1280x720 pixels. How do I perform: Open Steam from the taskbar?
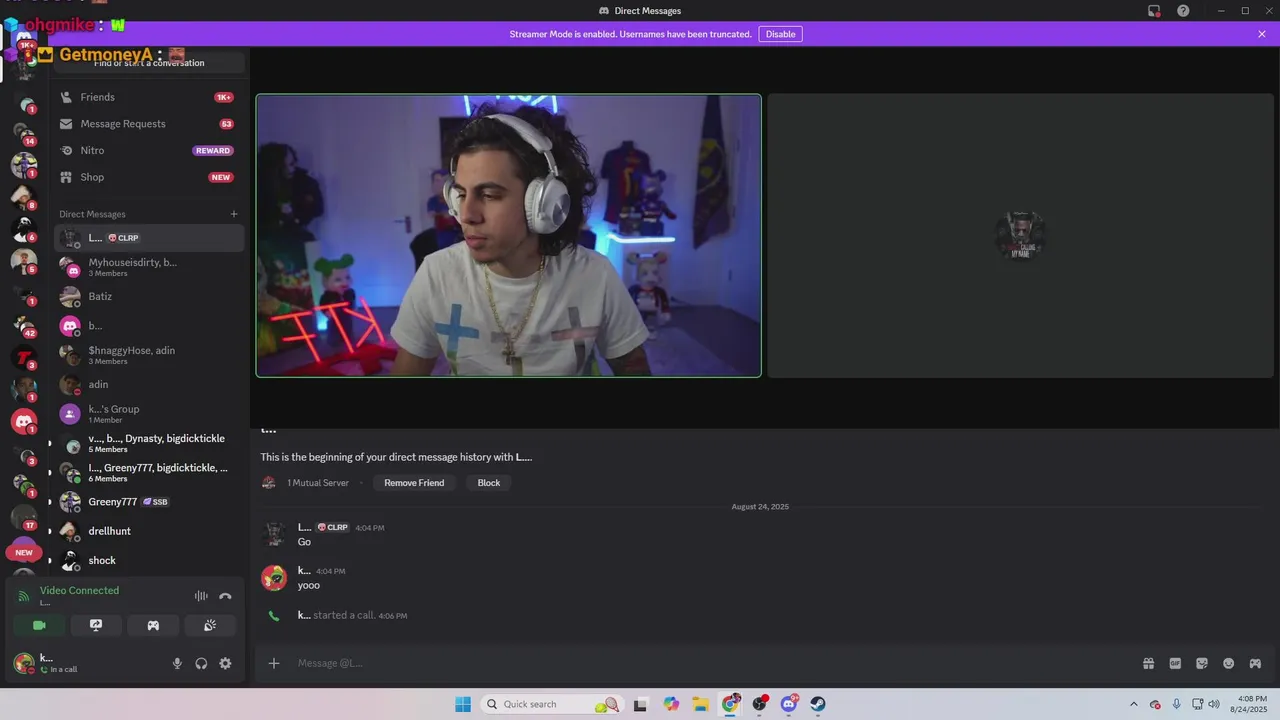(x=818, y=704)
